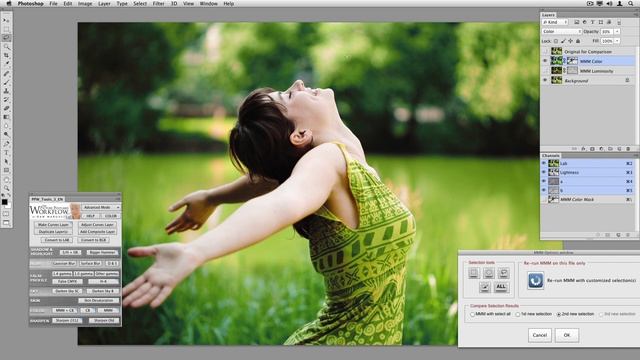Click the Surface Blur button

pyautogui.click(x=90, y=264)
